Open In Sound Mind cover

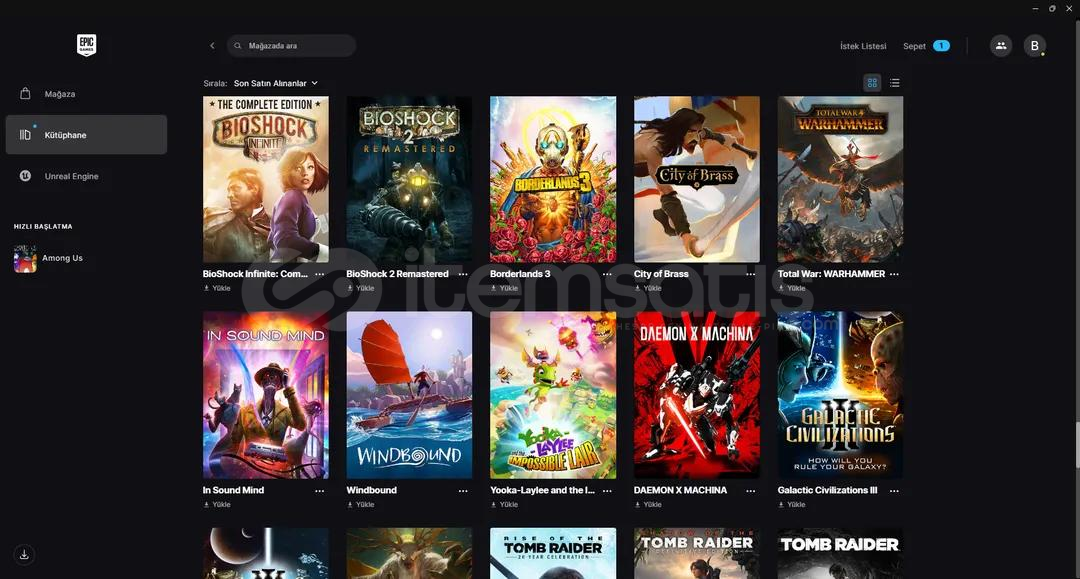coord(266,395)
